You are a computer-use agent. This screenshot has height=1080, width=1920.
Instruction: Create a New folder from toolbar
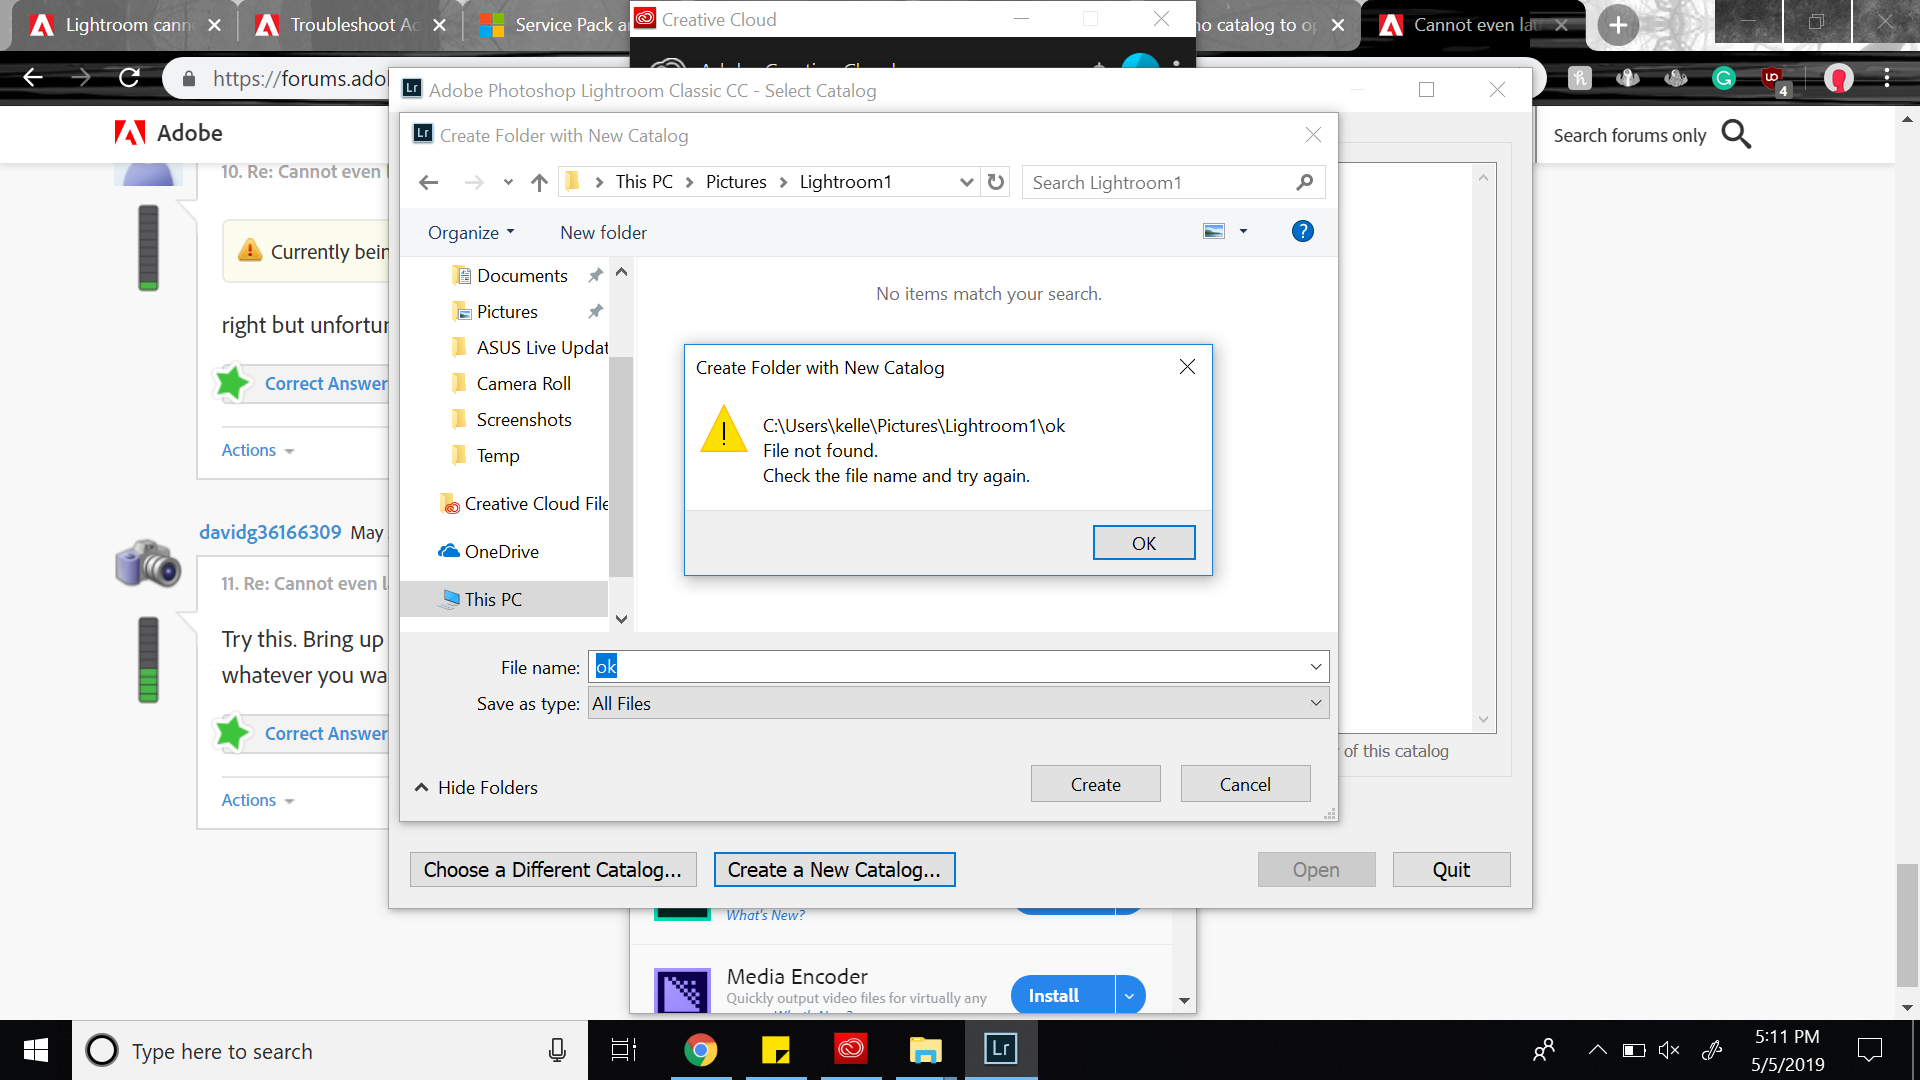603,232
